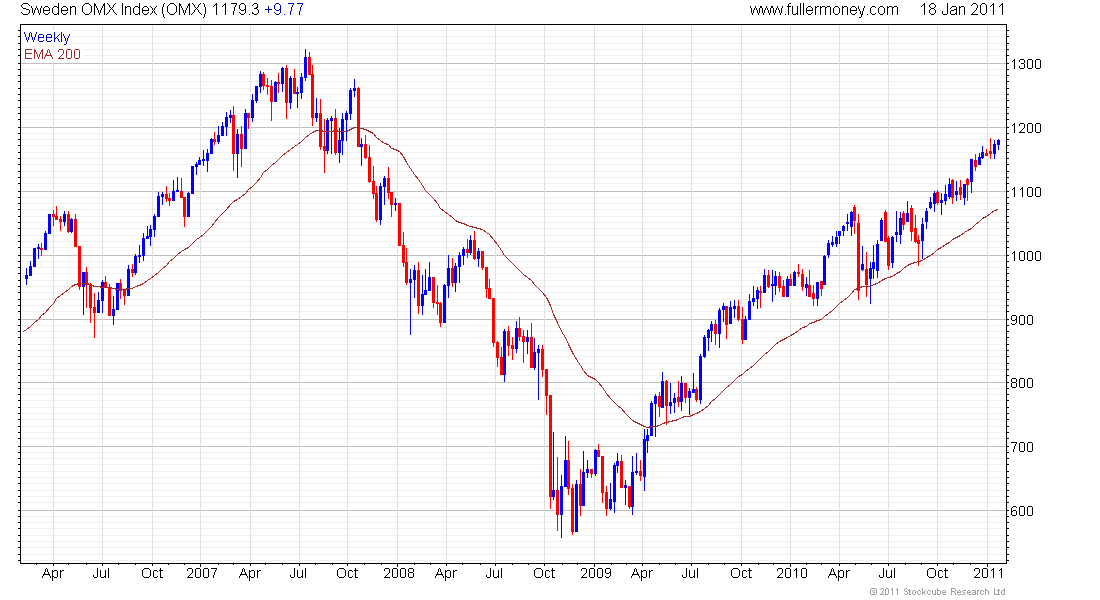
Task: Click the 1300 price axis label
Action: pyautogui.click(x=1026, y=64)
